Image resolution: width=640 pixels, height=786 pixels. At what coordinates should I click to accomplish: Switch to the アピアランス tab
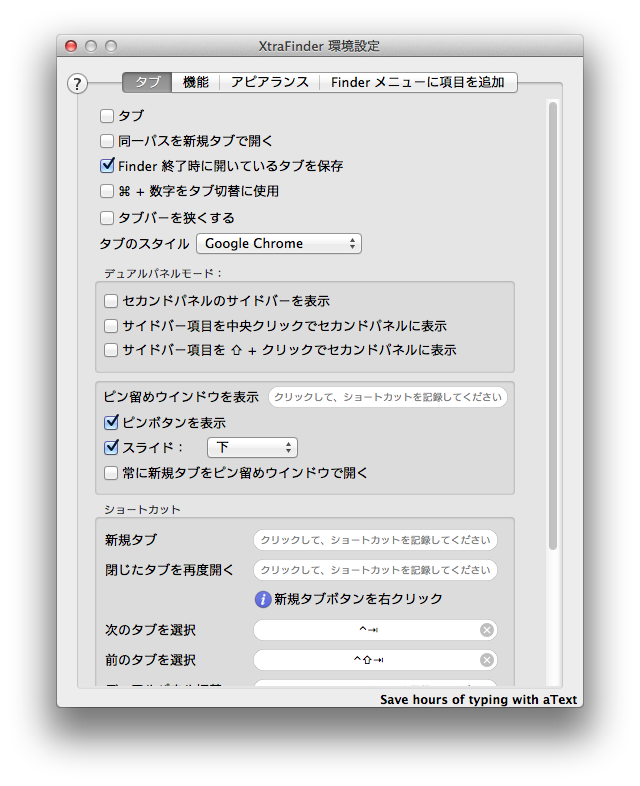[x=270, y=83]
